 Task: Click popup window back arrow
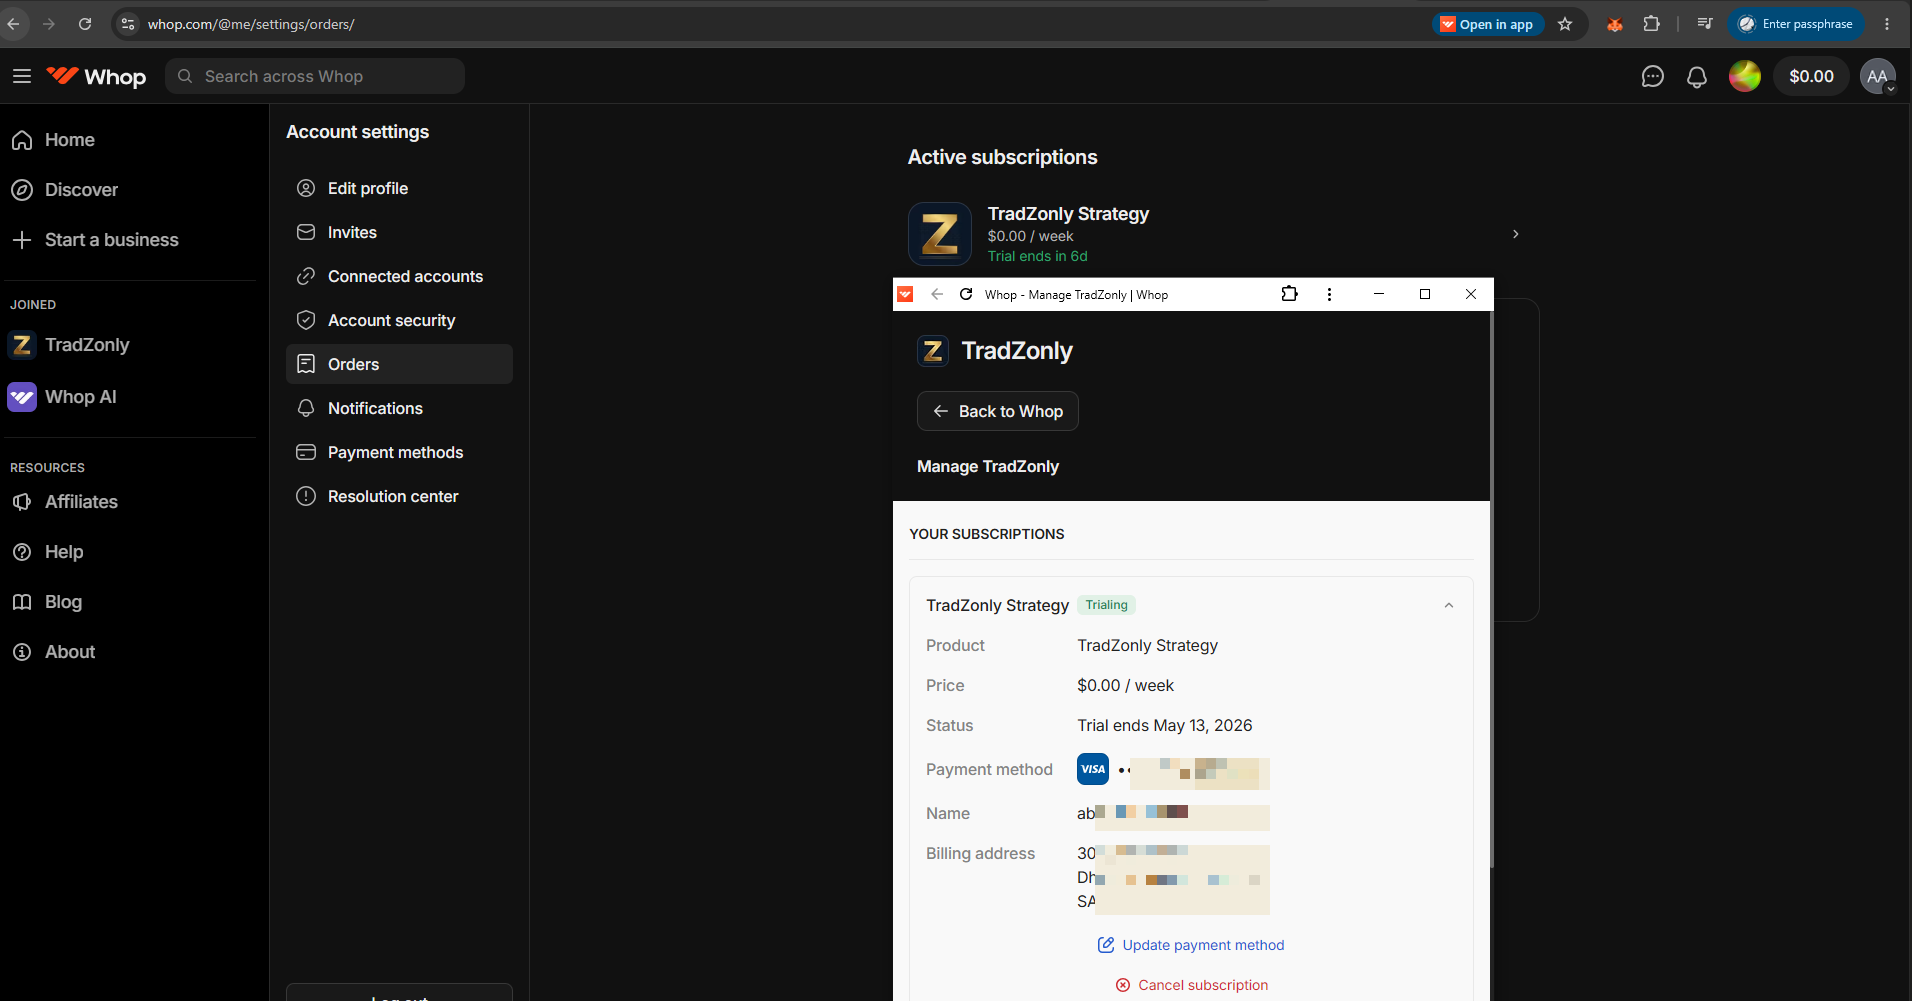[x=937, y=294]
